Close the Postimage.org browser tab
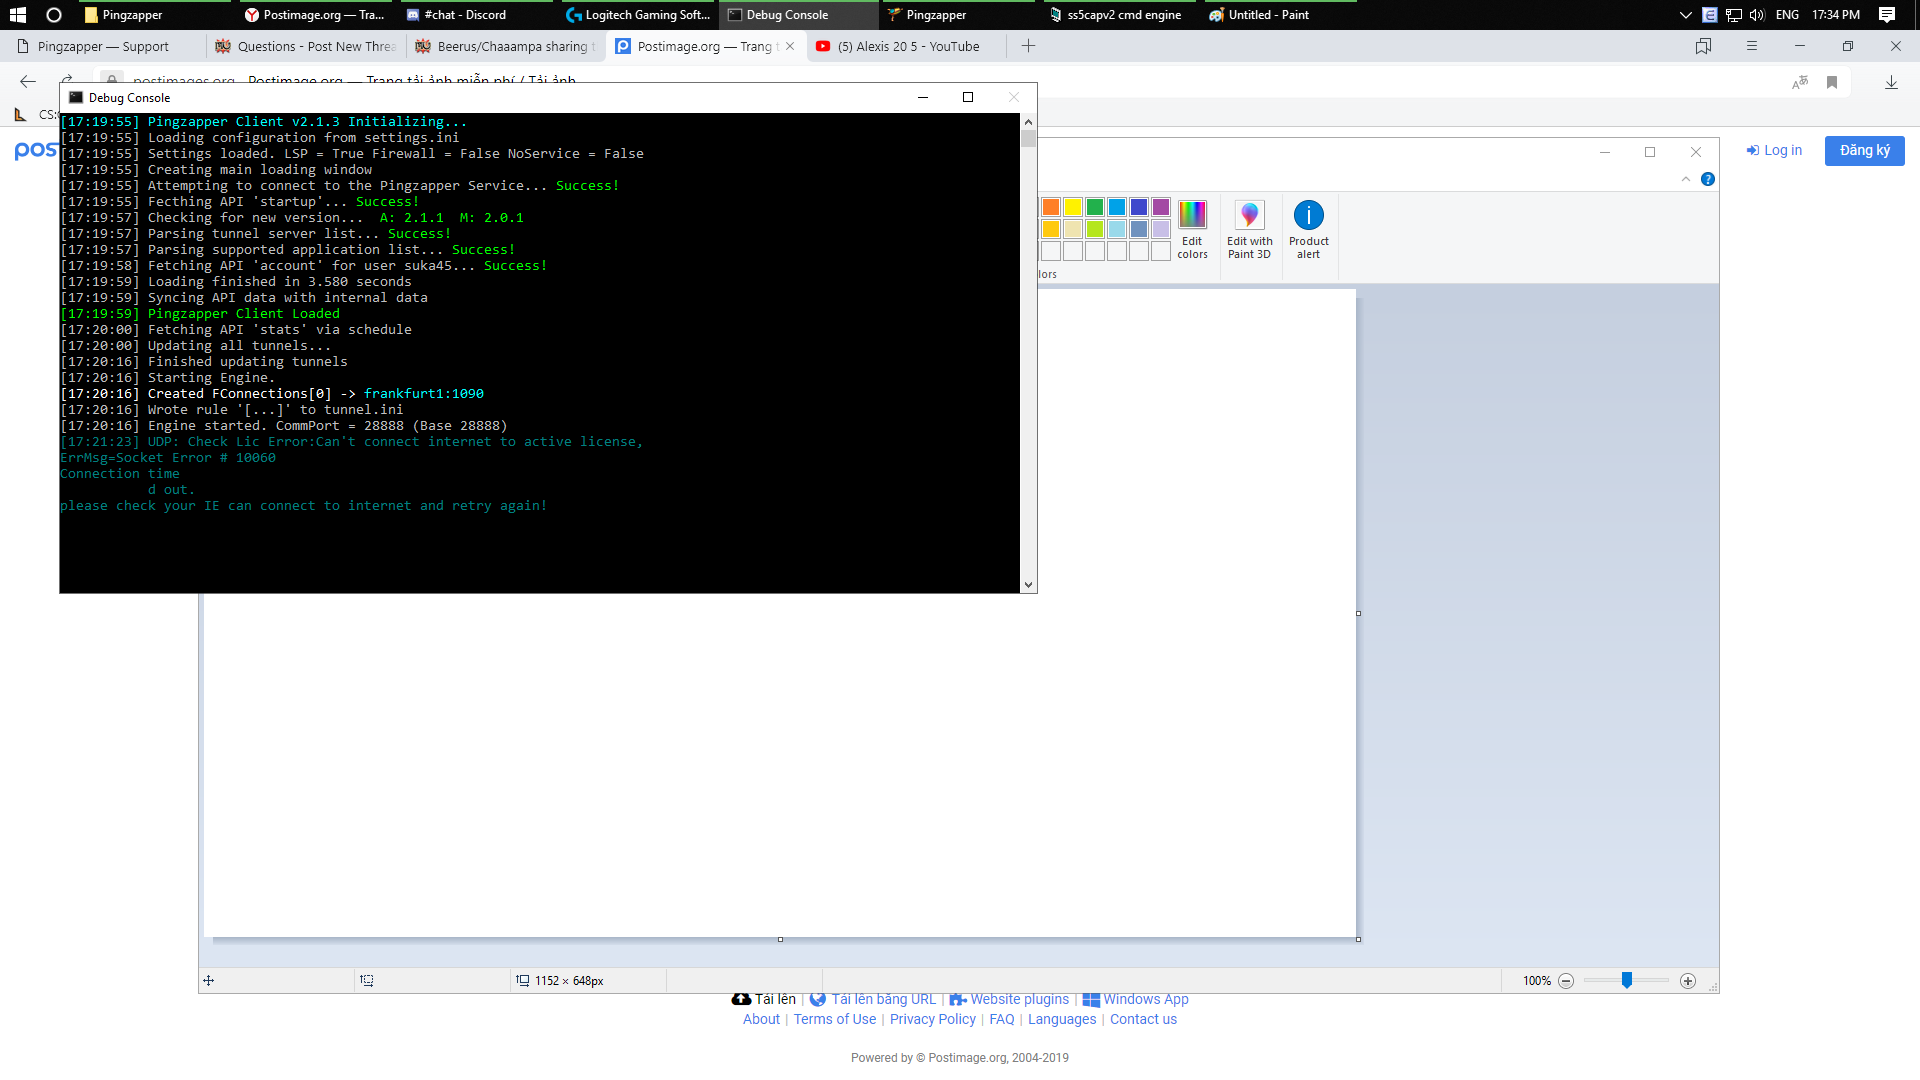Image resolution: width=1920 pixels, height=1080 pixels. click(790, 46)
